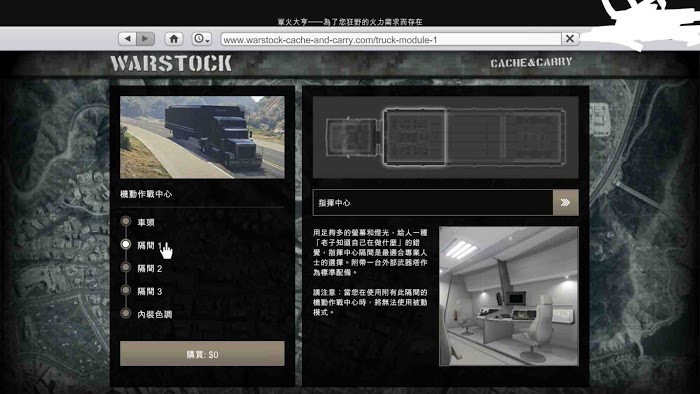700x394 pixels.
Task: Go to the browser home page icon
Action: tap(174, 39)
